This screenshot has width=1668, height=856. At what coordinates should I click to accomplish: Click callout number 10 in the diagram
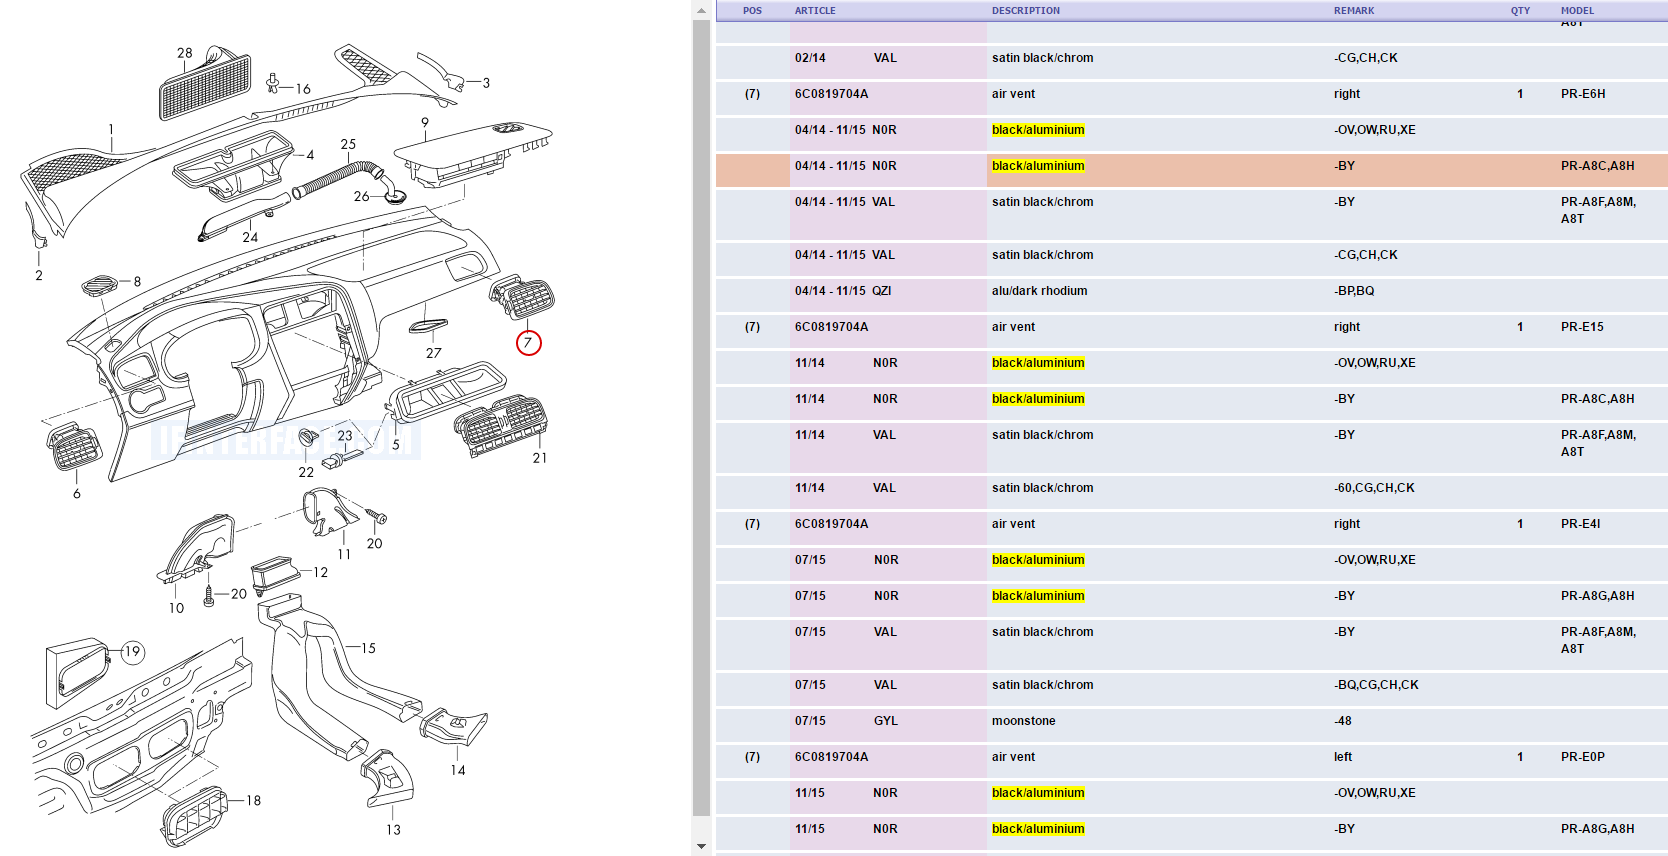pos(176,608)
